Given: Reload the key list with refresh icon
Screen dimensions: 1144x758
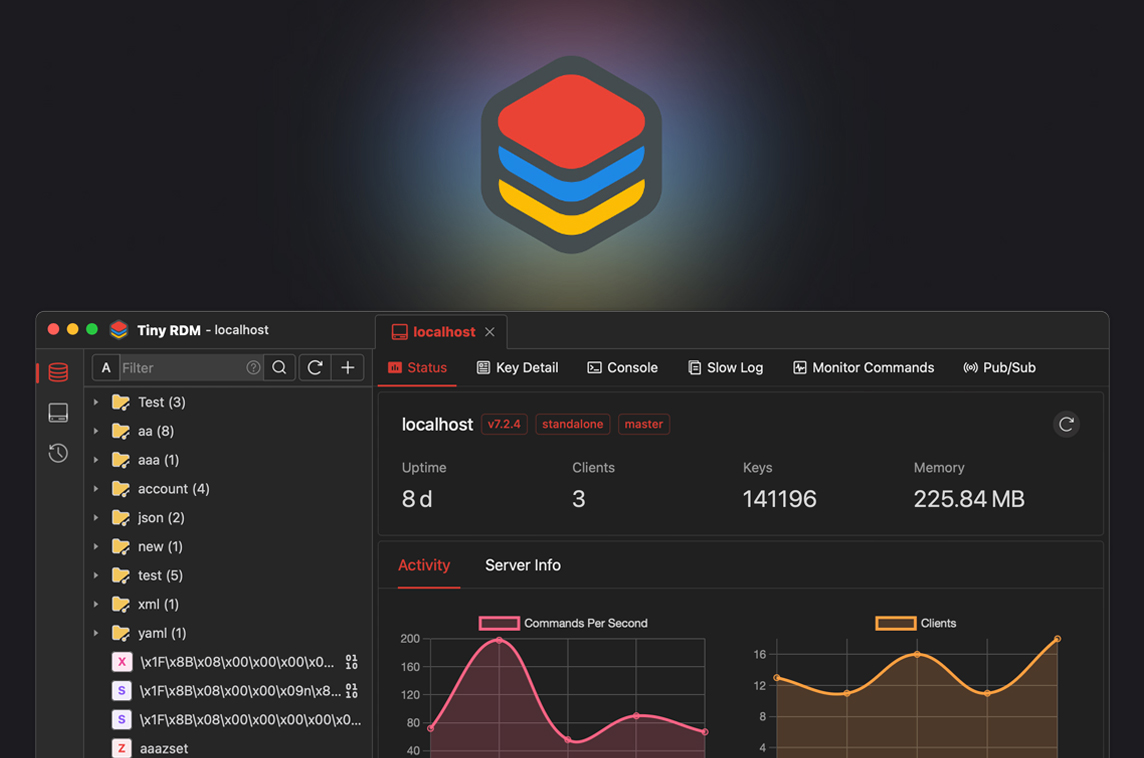Looking at the screenshot, I should [315, 368].
